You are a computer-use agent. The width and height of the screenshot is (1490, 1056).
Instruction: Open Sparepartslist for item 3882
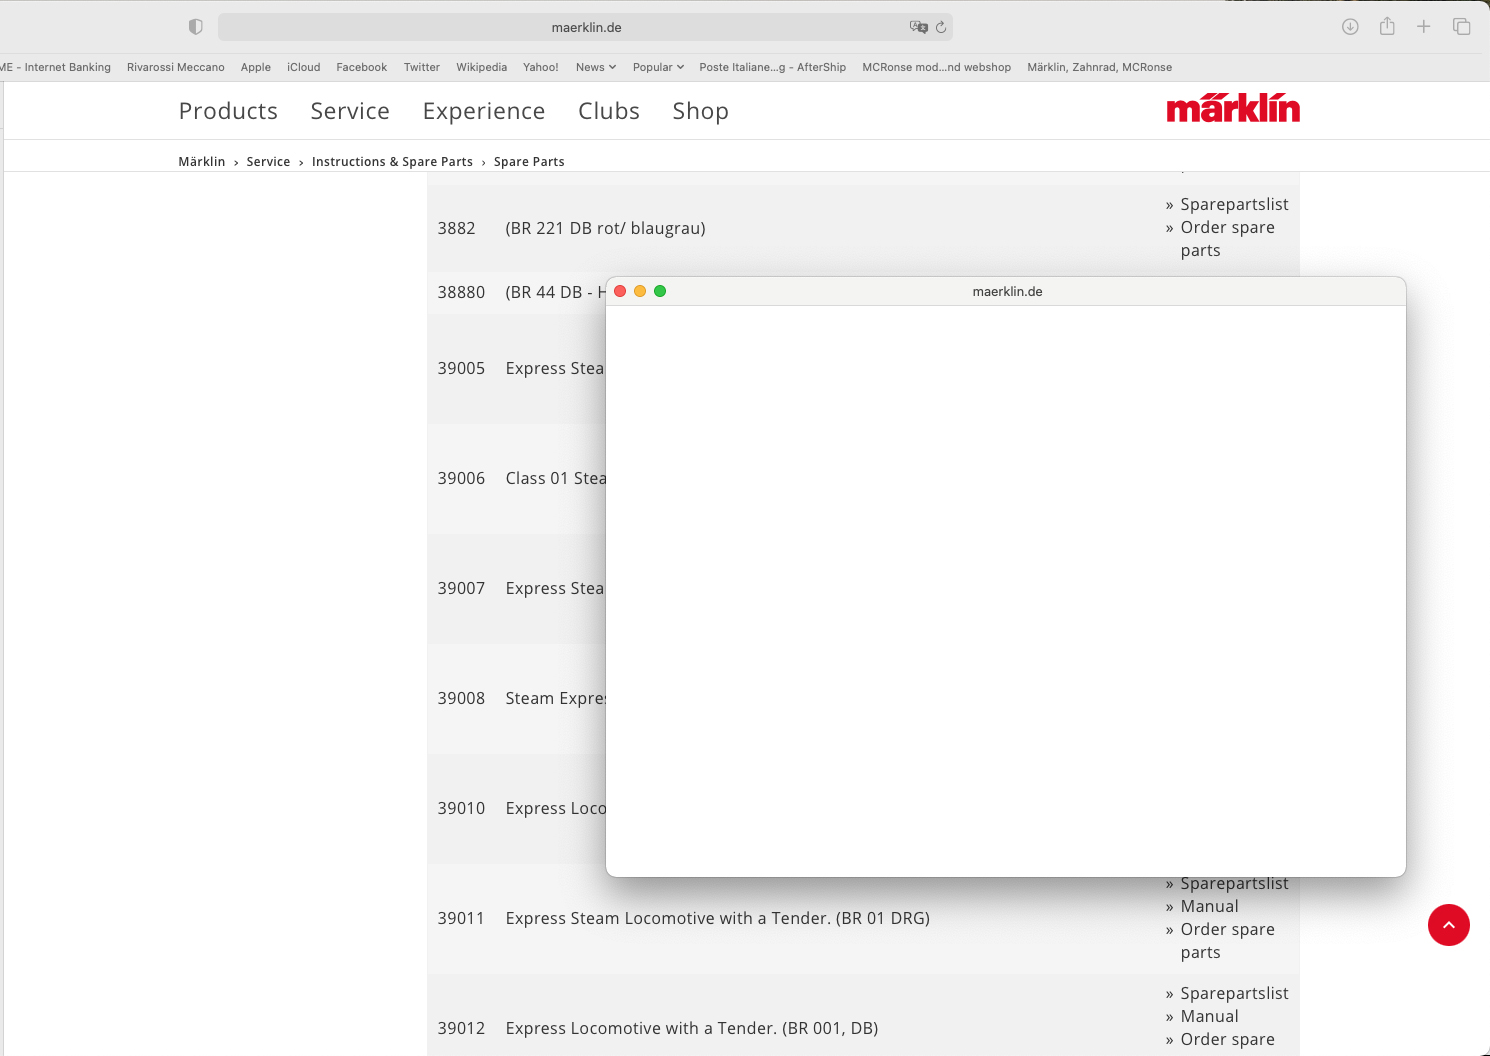pyautogui.click(x=1234, y=204)
